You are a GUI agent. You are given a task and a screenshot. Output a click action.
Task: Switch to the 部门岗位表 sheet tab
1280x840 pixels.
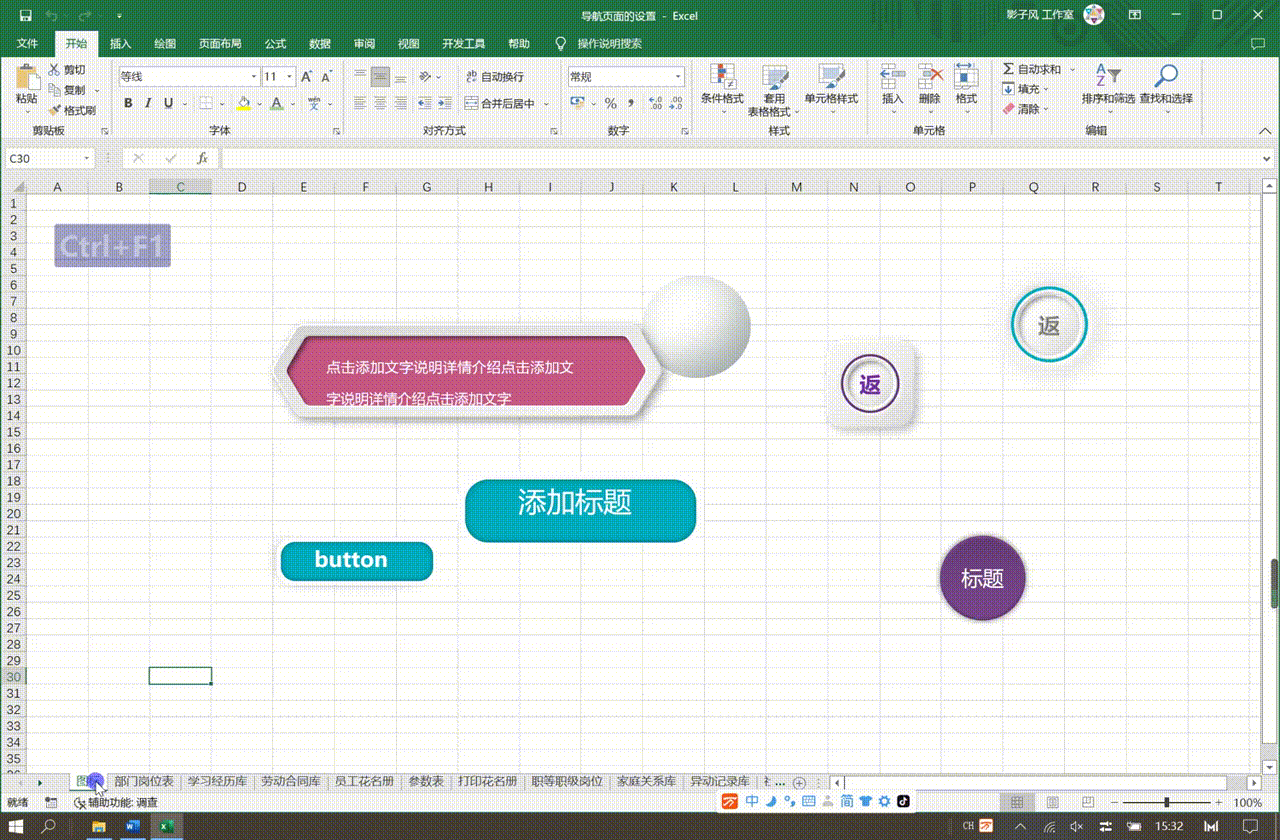tap(143, 781)
